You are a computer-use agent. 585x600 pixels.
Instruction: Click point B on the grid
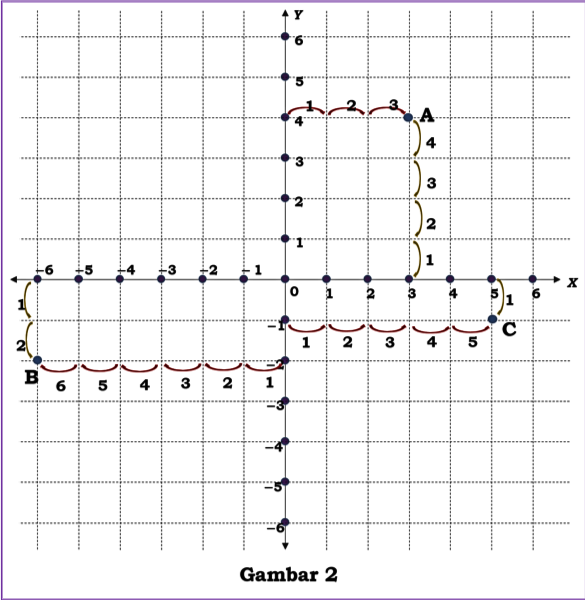[37, 360]
